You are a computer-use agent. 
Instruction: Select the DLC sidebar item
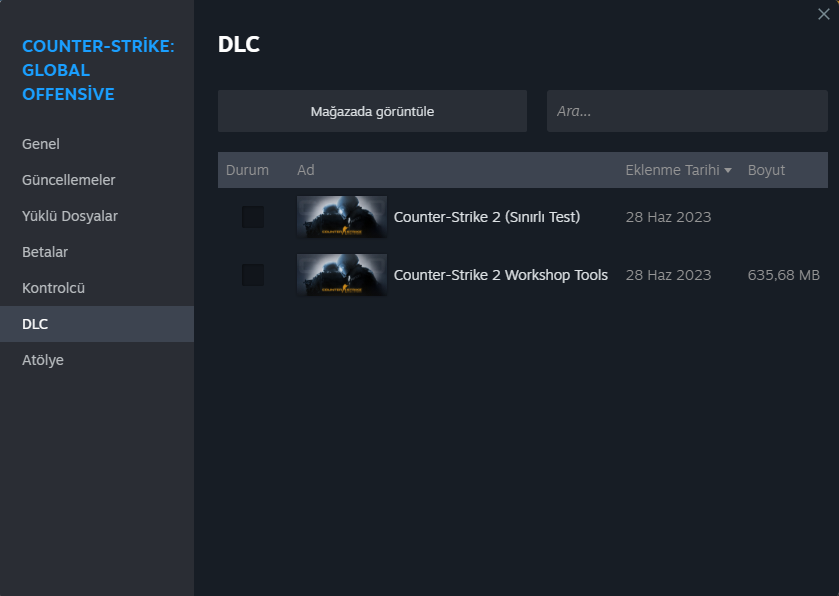coord(97,324)
